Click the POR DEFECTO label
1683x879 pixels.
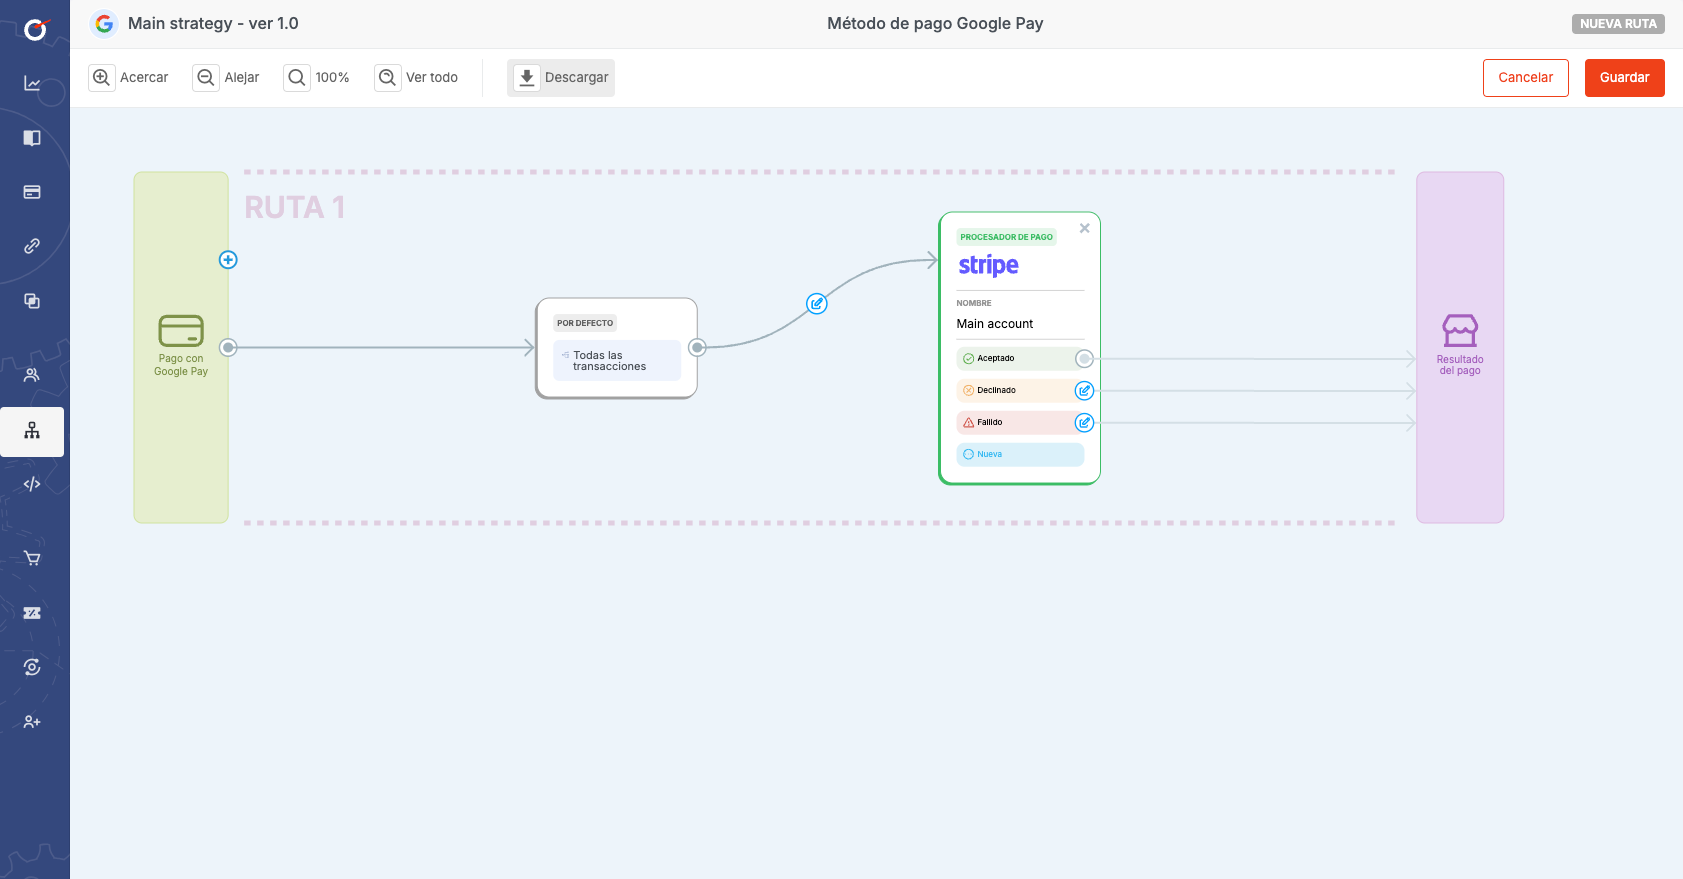(x=585, y=323)
